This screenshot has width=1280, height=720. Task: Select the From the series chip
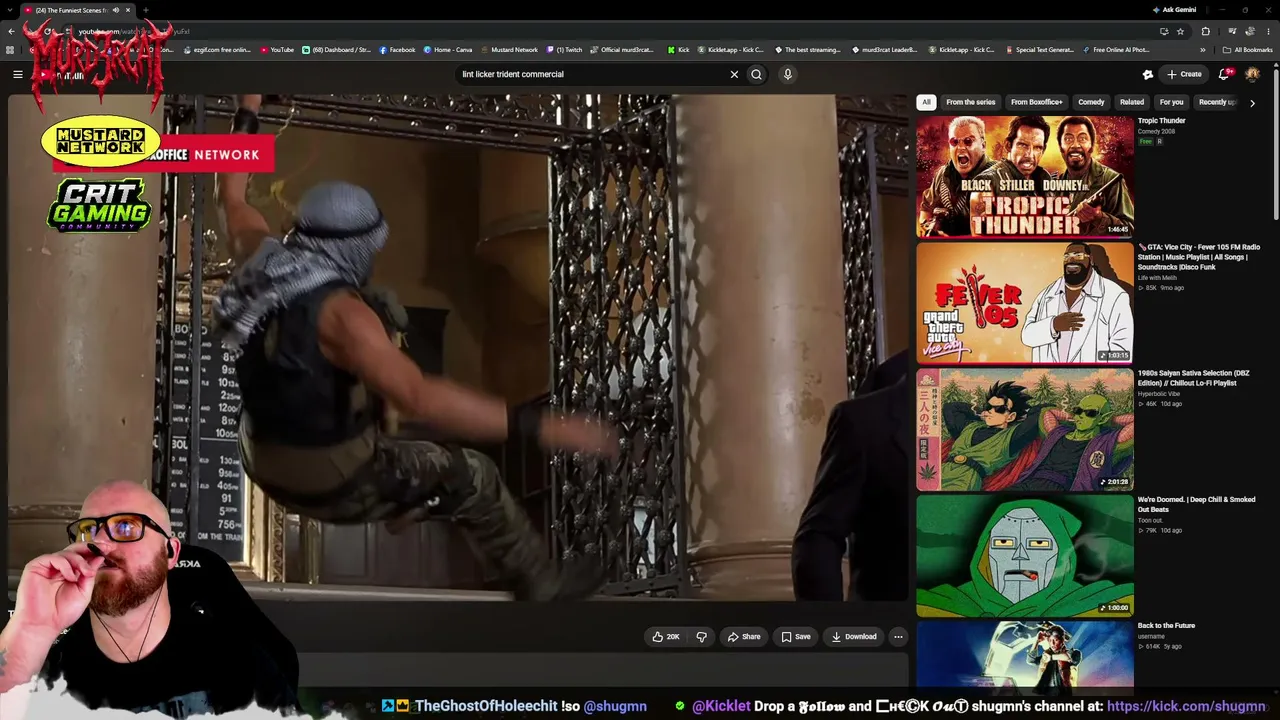point(971,102)
